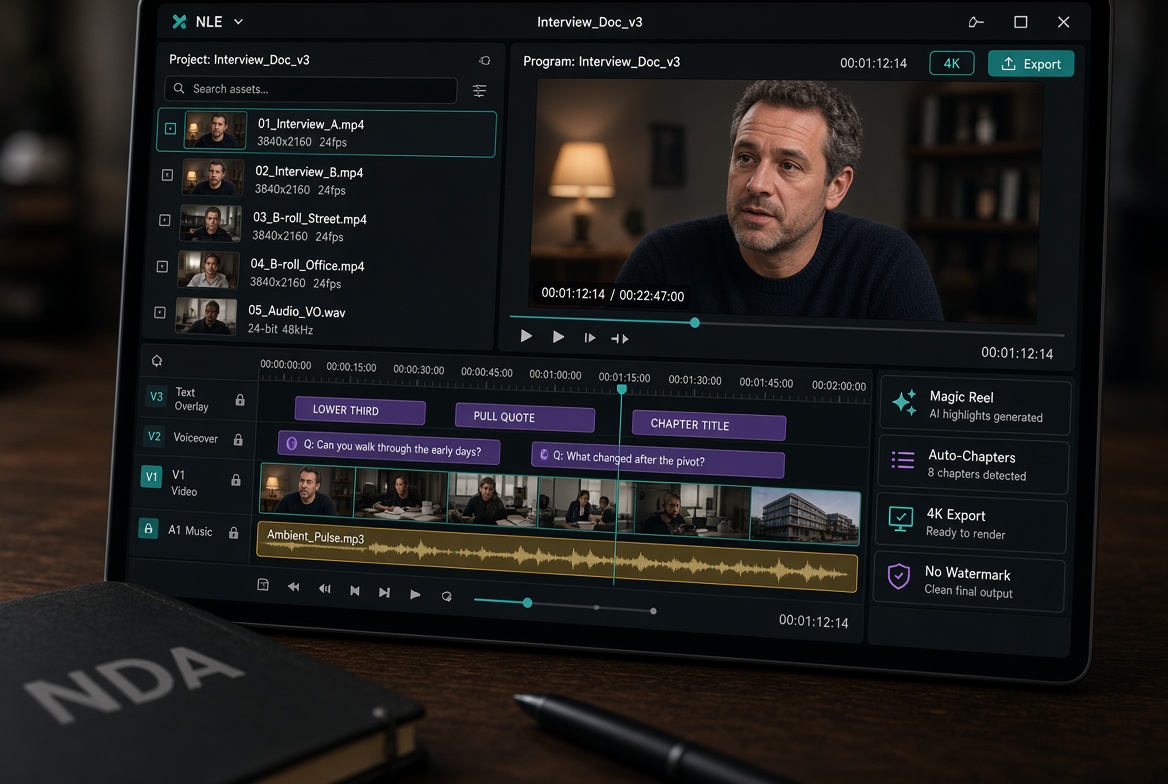The image size is (1168, 784).
Task: Click the No Watermark shield icon
Action: (x=899, y=576)
